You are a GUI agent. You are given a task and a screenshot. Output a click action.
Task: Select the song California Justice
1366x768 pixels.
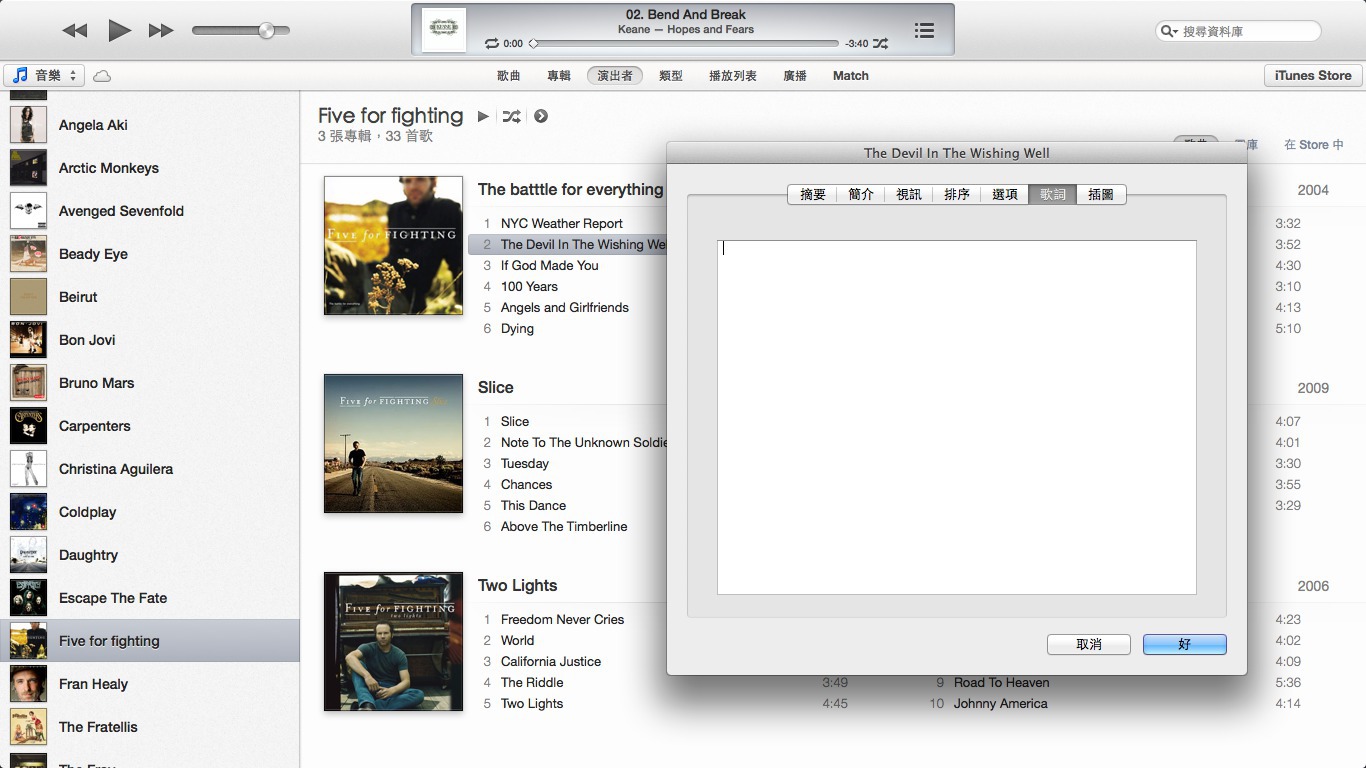551,662
